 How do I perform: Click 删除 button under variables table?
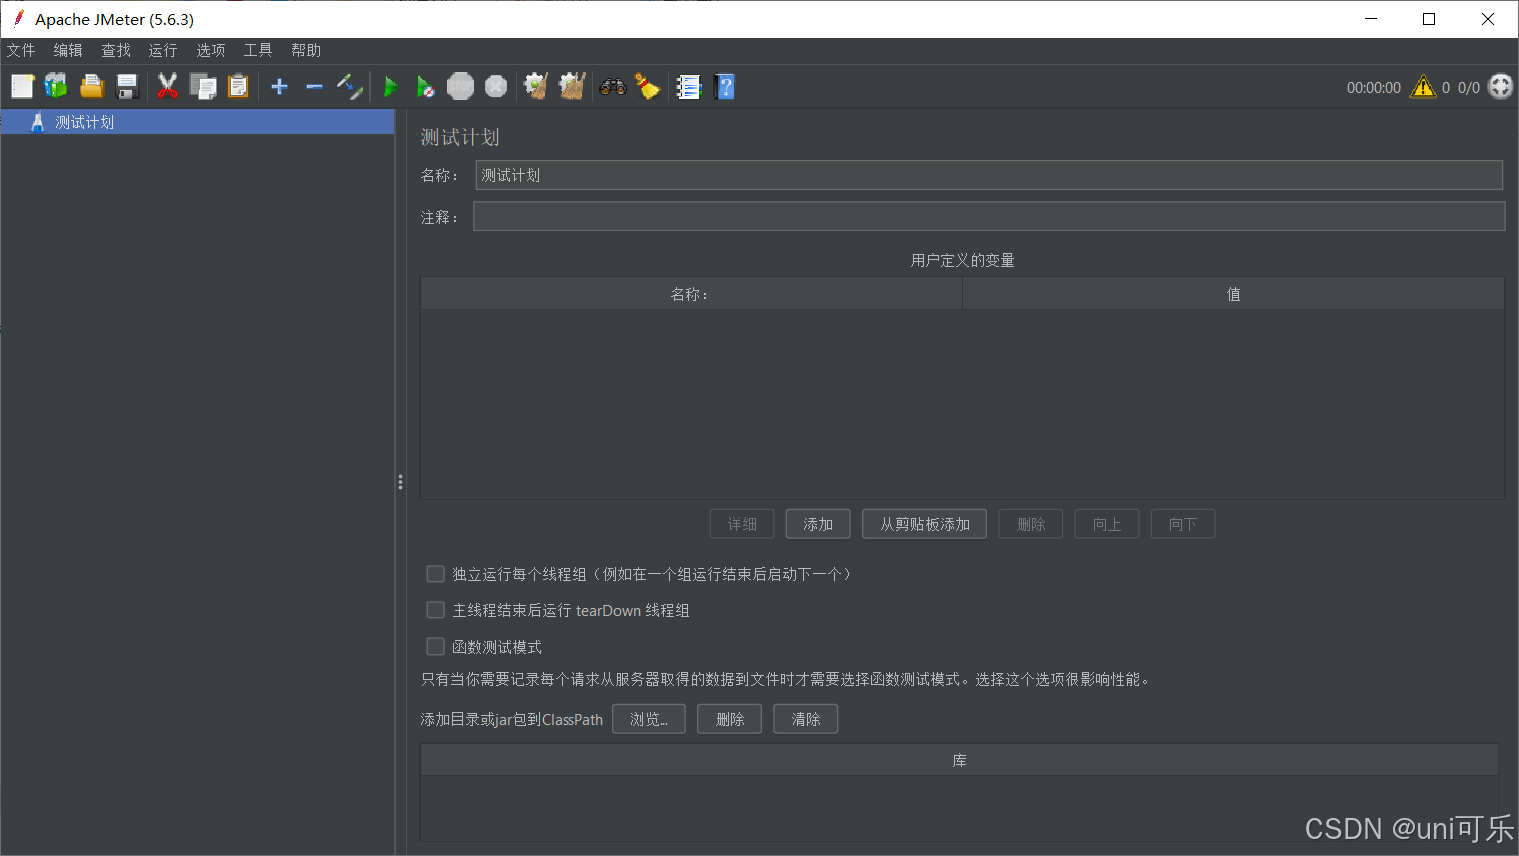coord(1031,524)
